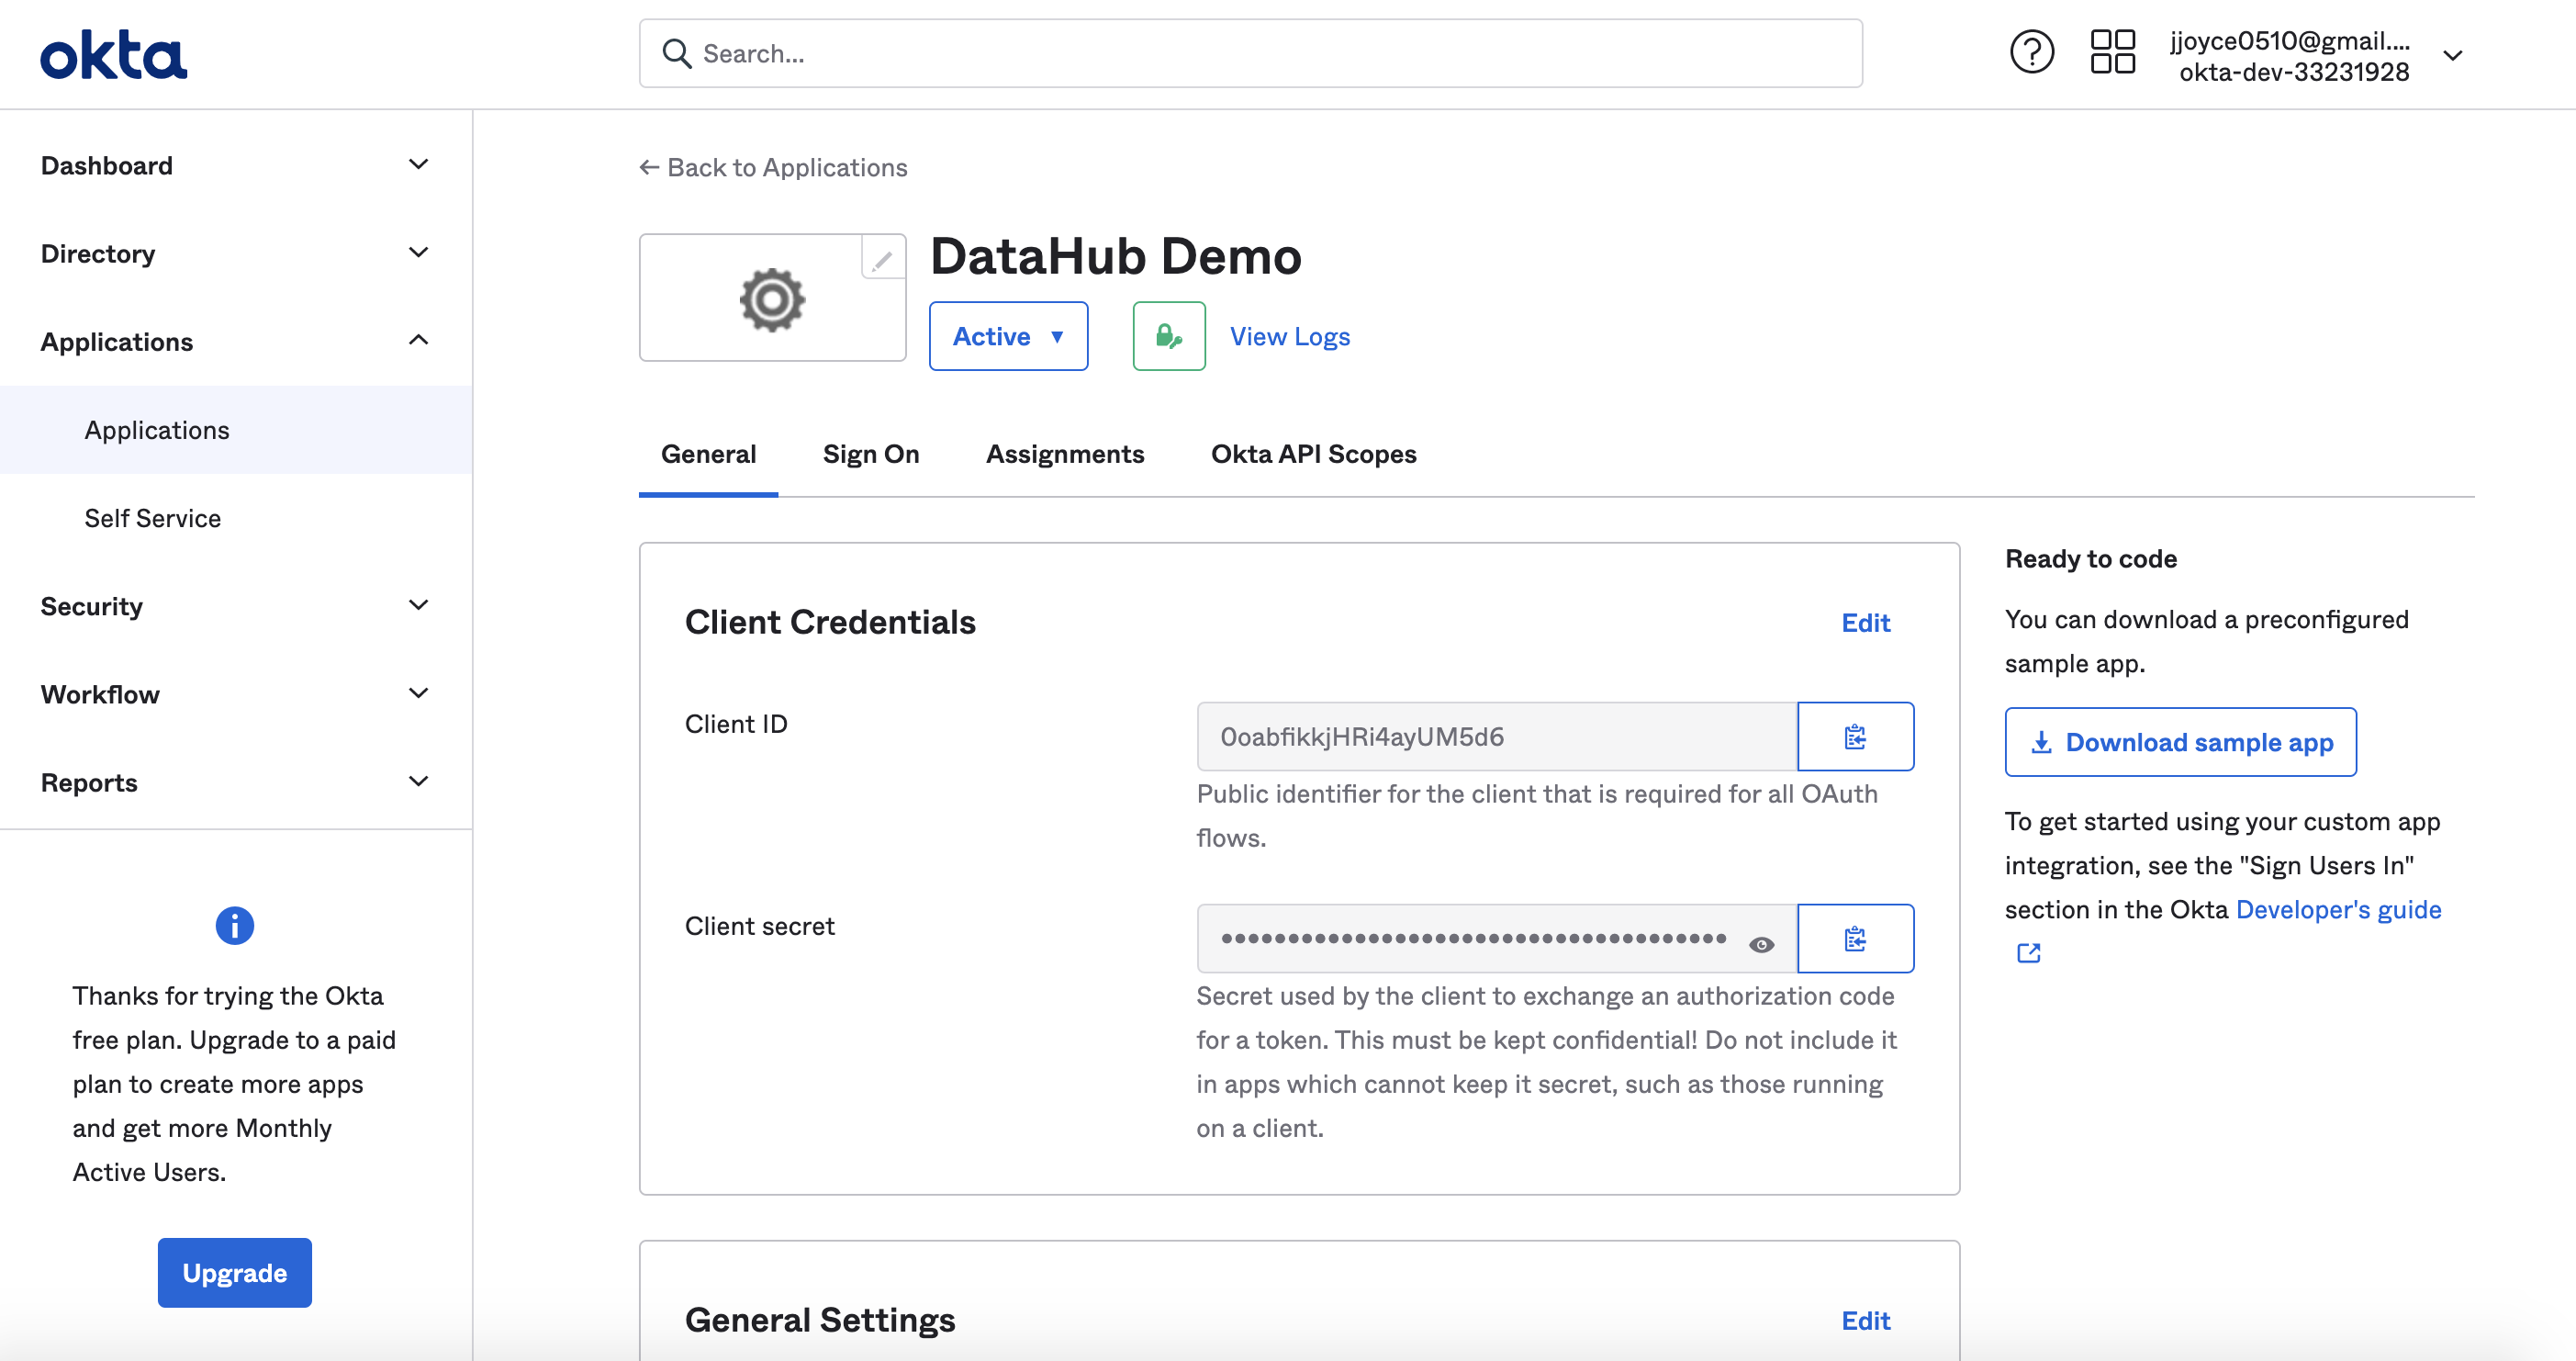Image resolution: width=2576 pixels, height=1361 pixels.
Task: Go Back to Applications
Action: 773,167
